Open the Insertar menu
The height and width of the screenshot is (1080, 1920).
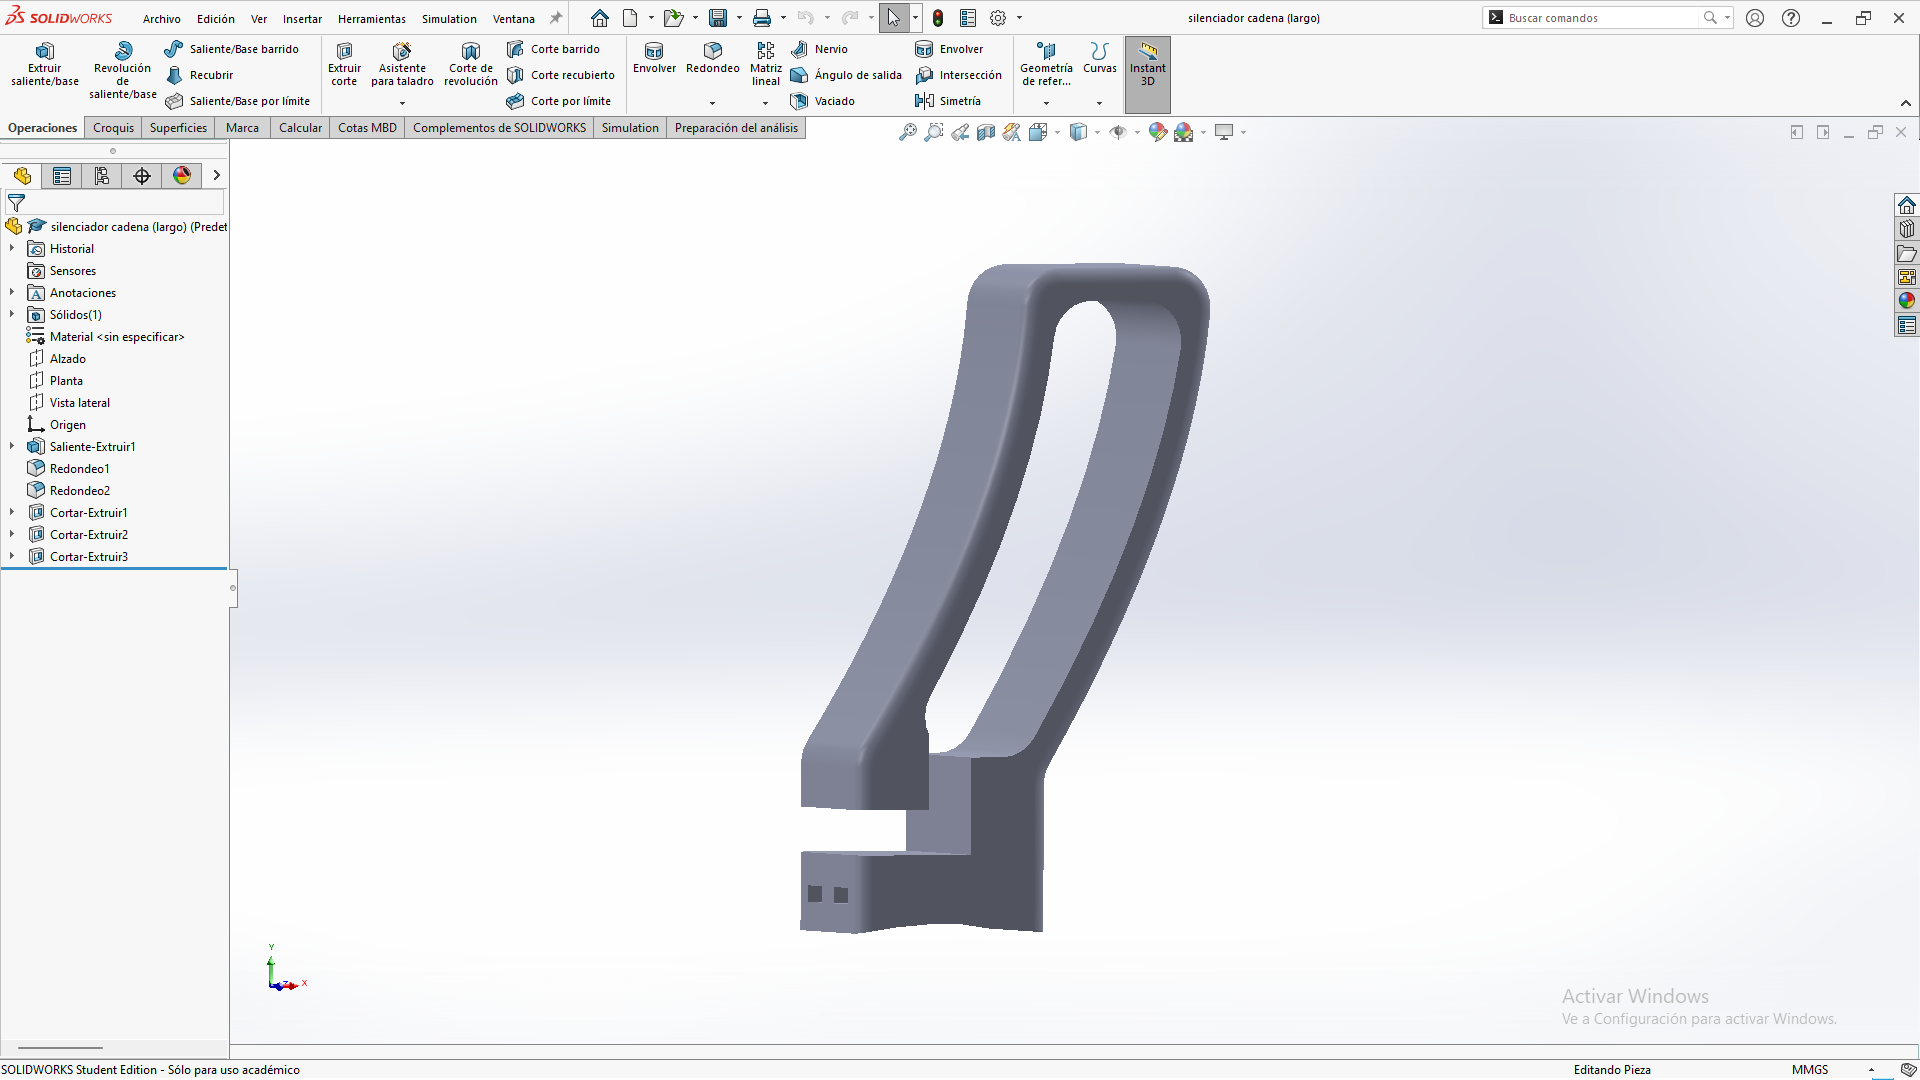click(302, 19)
